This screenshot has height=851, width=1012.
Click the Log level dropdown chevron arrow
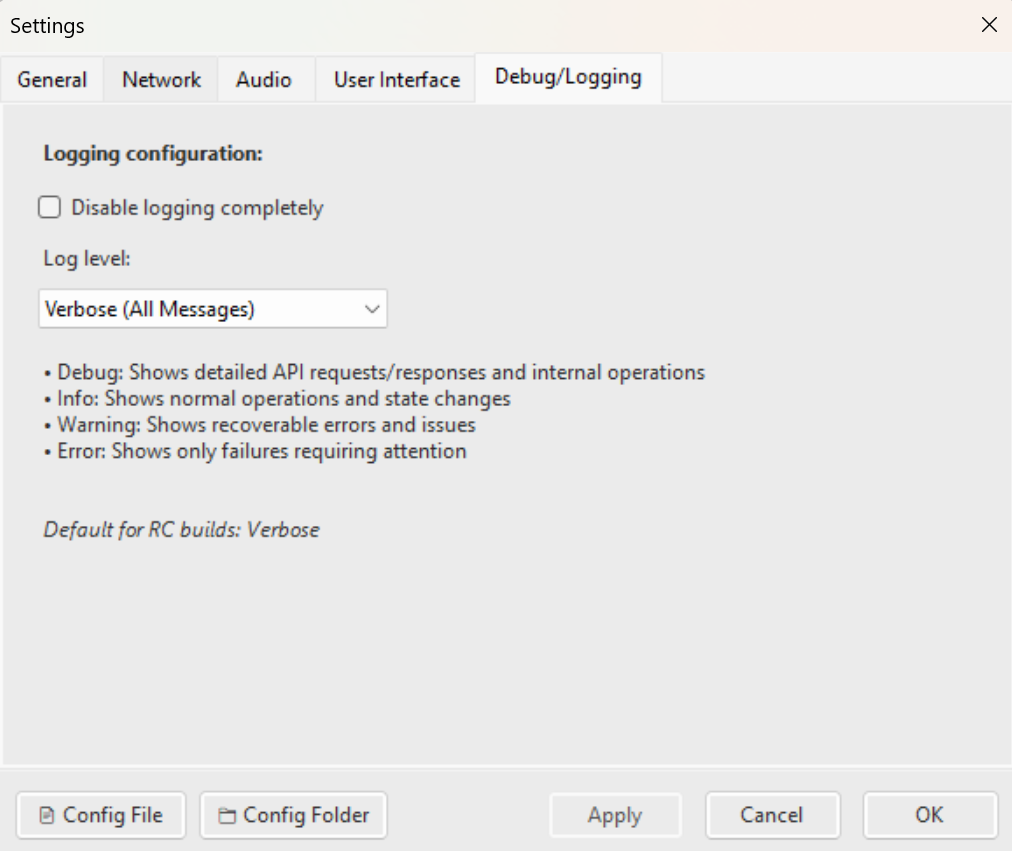tap(371, 309)
